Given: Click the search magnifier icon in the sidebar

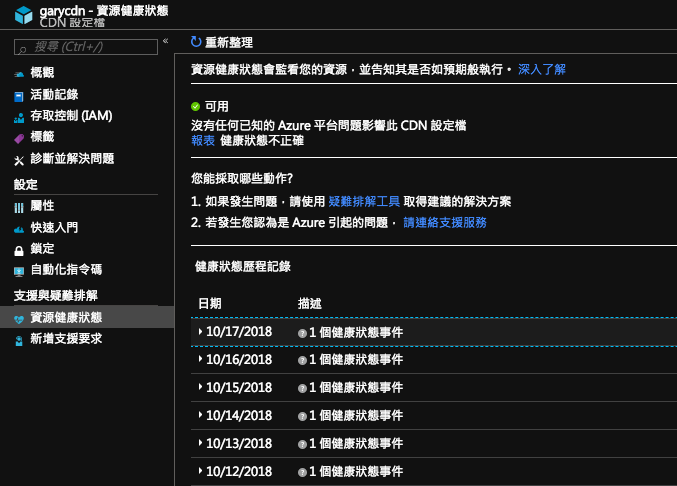Looking at the screenshot, I should [x=22, y=50].
